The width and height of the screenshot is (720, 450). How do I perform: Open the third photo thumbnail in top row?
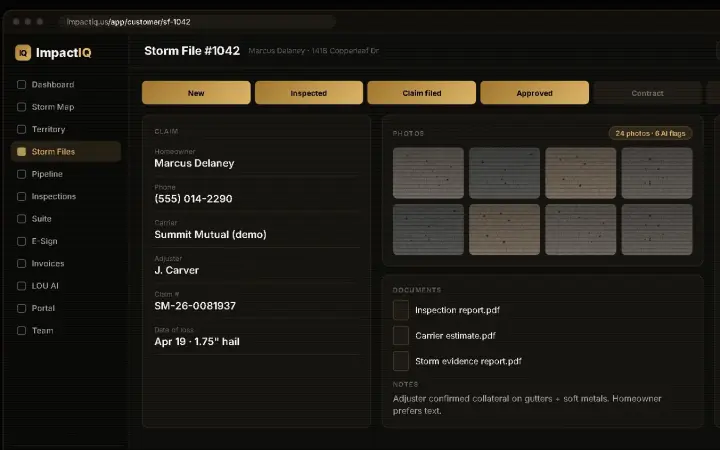point(581,173)
